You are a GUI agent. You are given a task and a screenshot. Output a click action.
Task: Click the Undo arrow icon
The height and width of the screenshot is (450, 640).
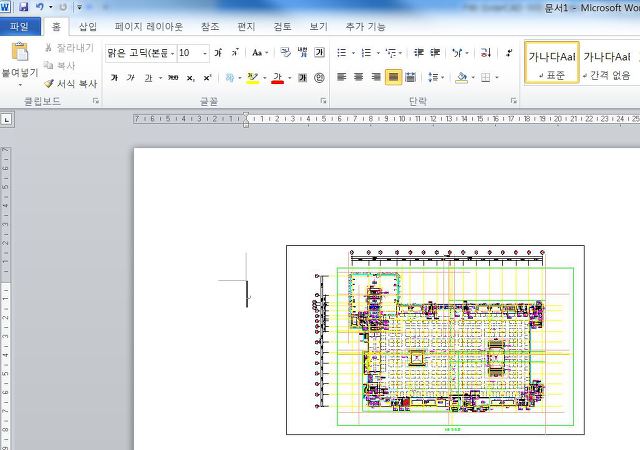39,7
